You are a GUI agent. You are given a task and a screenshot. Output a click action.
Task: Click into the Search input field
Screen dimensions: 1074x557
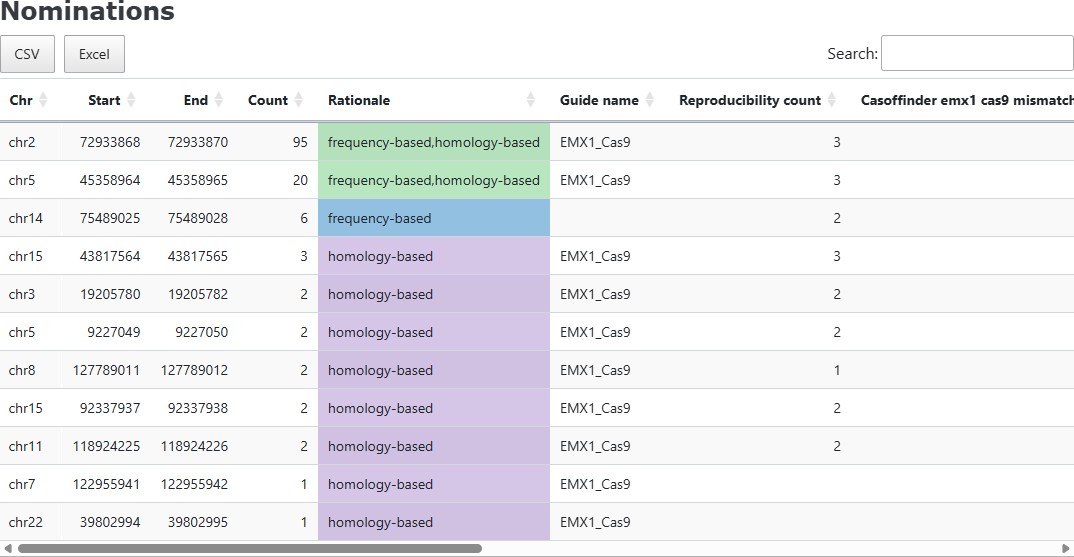(977, 53)
